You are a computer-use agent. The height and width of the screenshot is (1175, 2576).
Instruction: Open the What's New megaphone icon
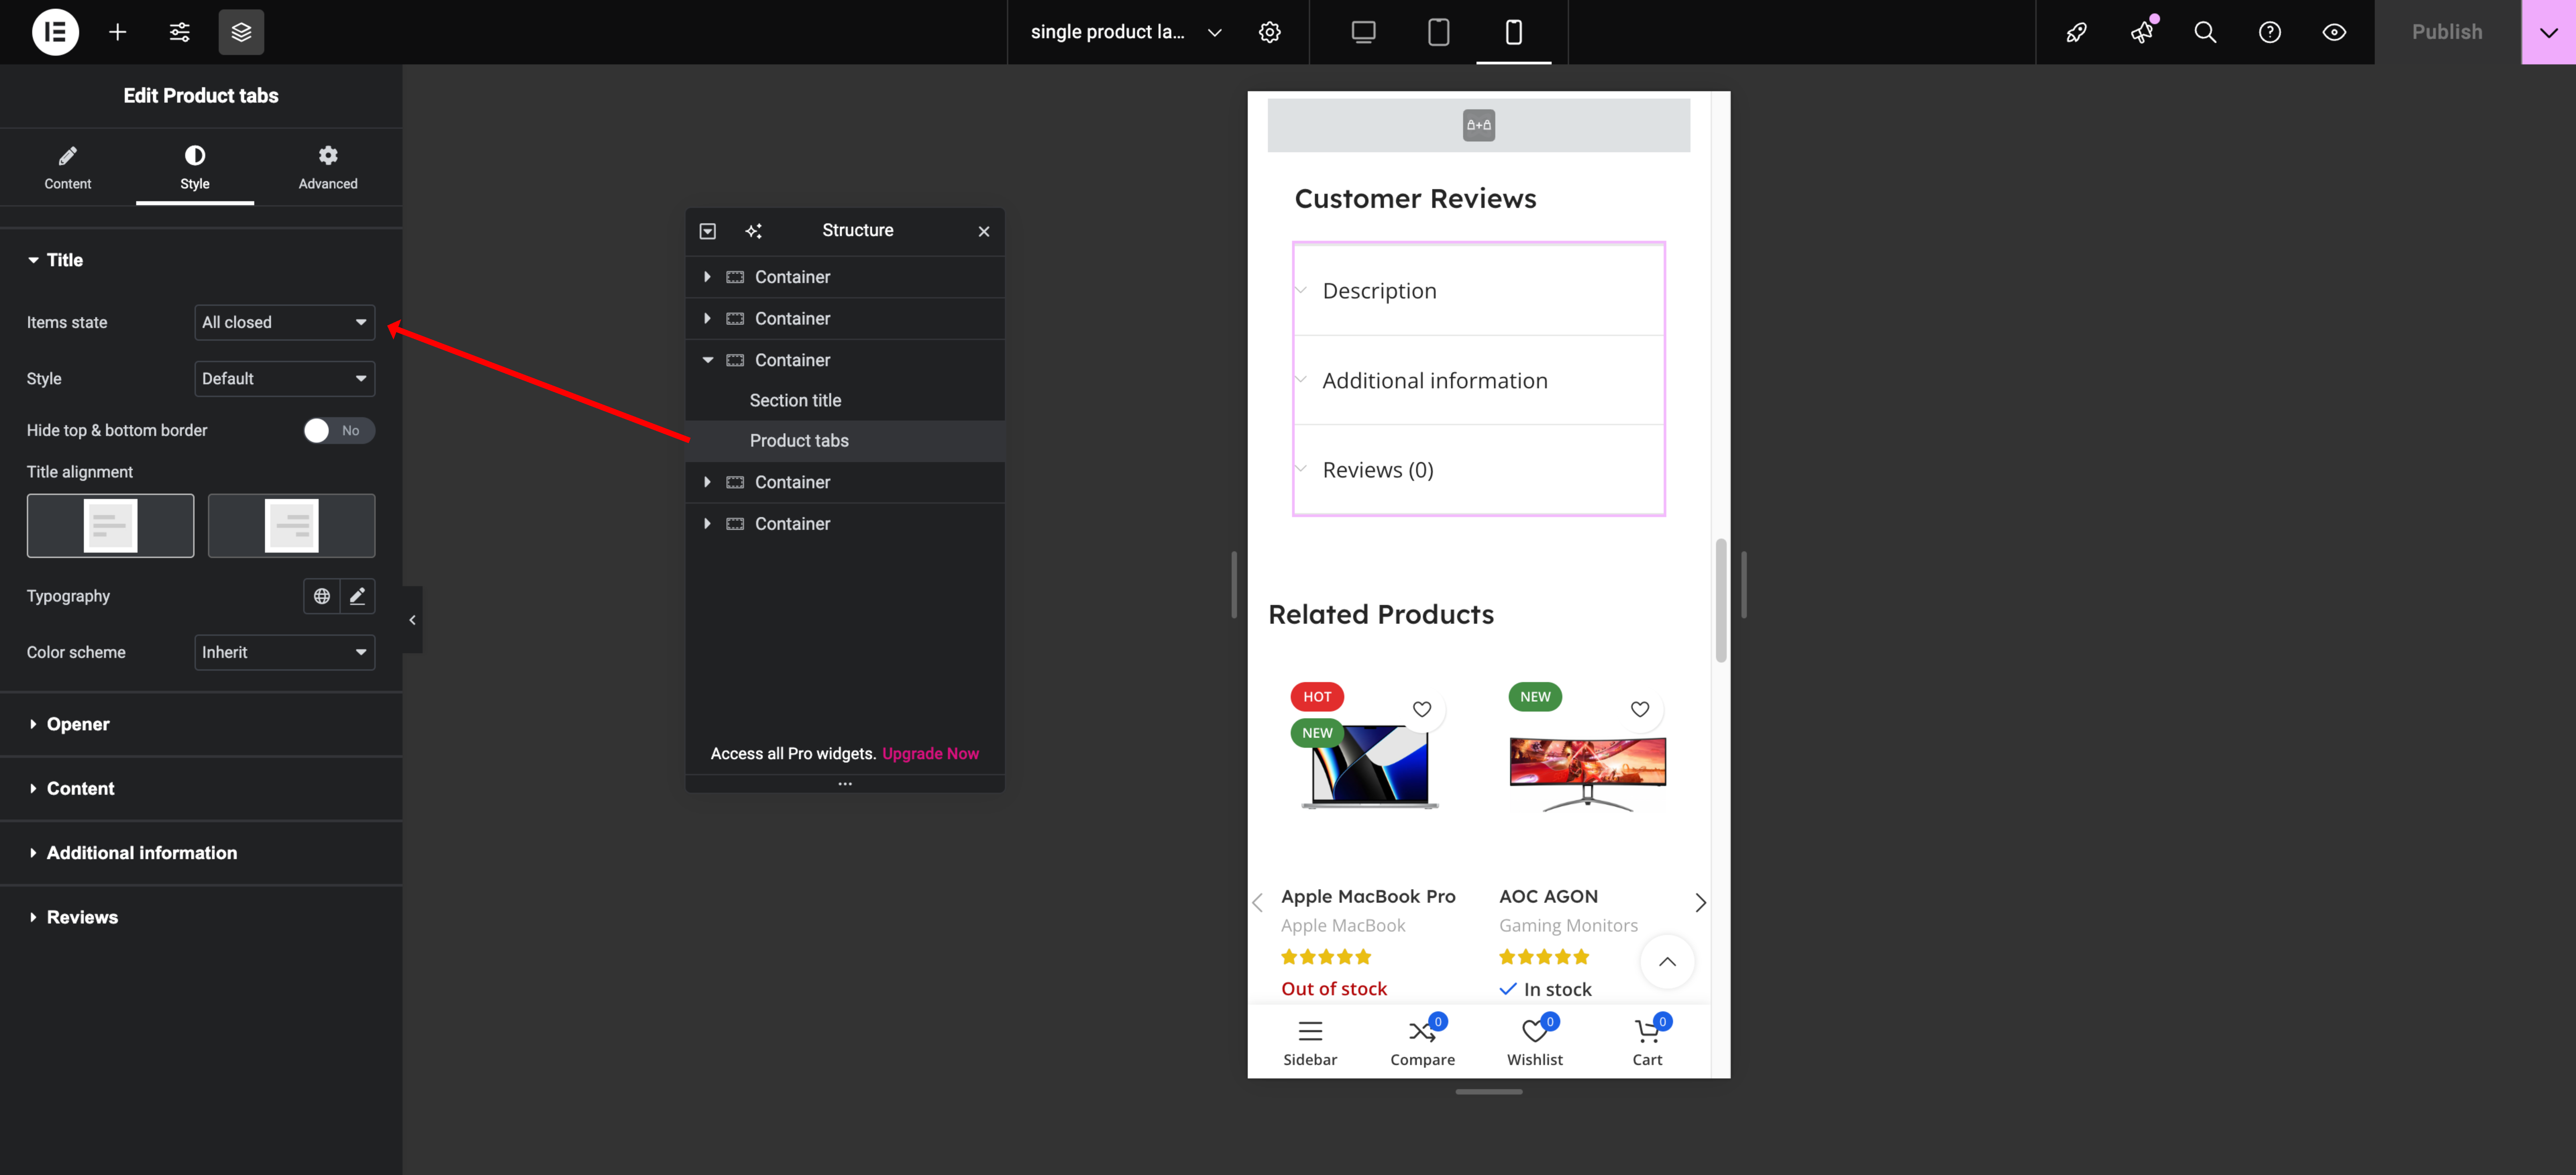click(x=2141, y=32)
